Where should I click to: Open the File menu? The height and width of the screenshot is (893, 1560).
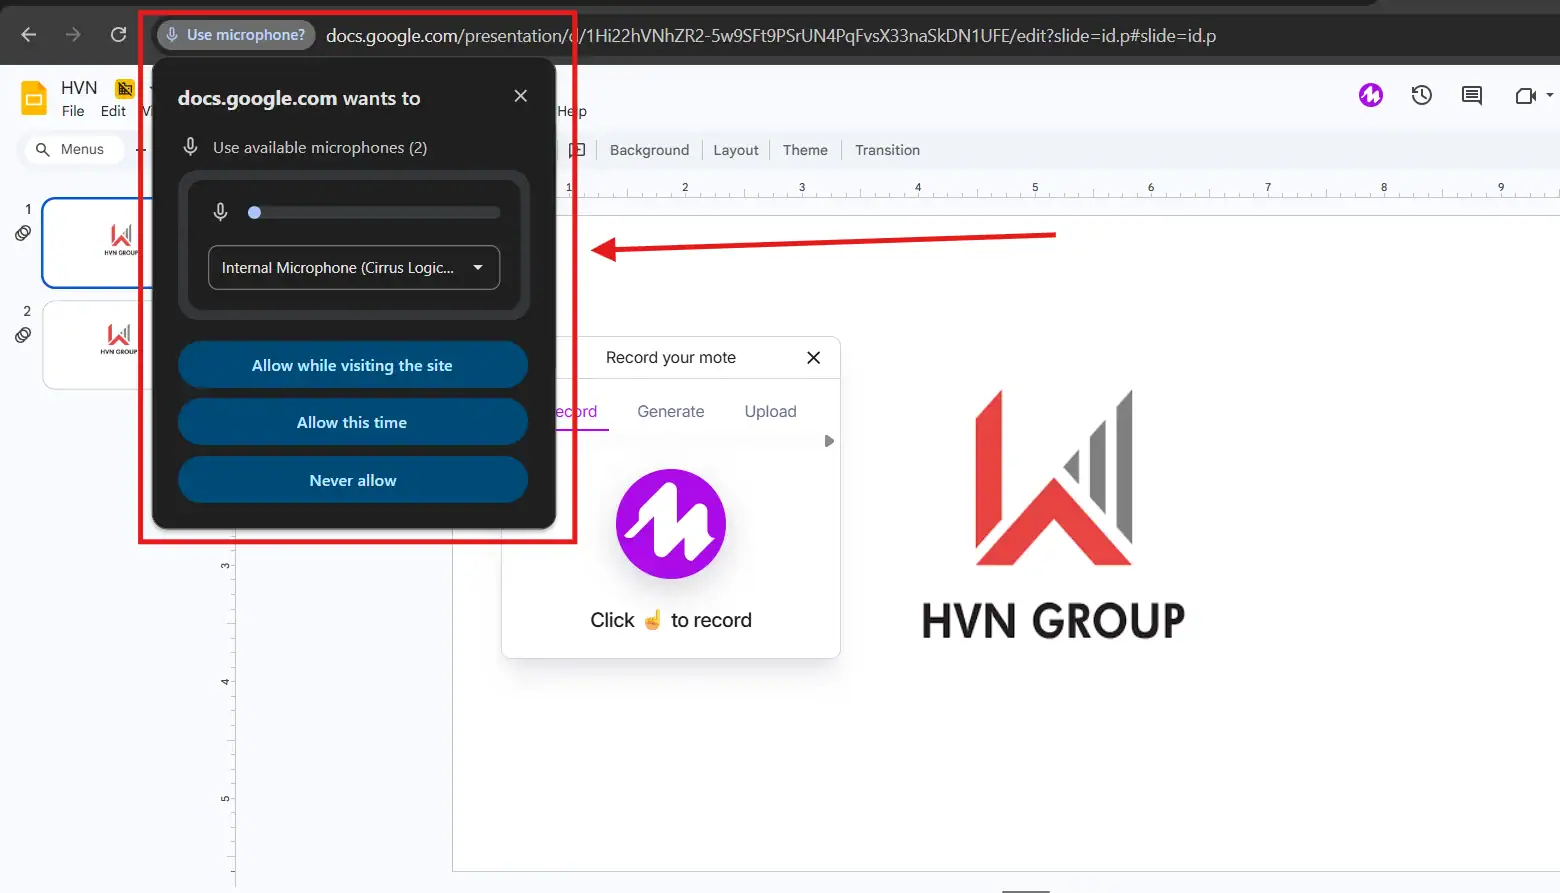tap(73, 111)
